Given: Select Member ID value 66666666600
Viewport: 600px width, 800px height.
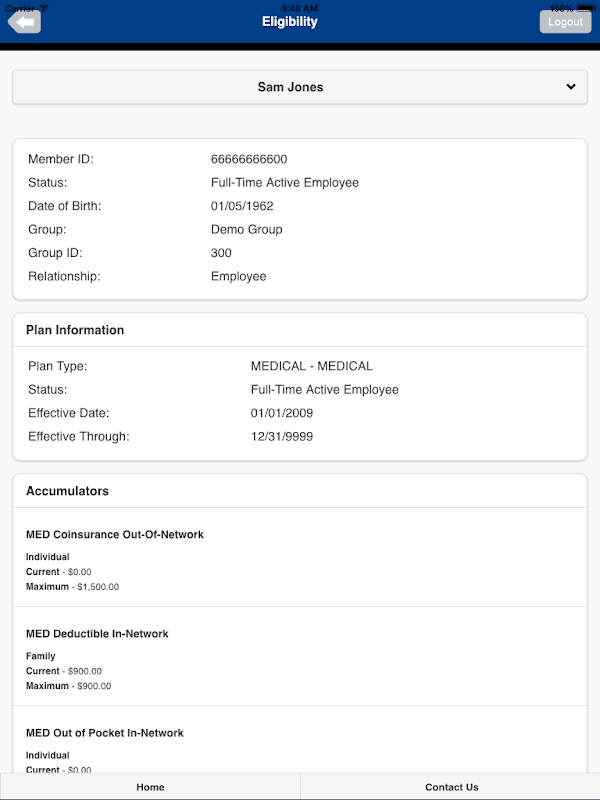Looking at the screenshot, I should 249,159.
